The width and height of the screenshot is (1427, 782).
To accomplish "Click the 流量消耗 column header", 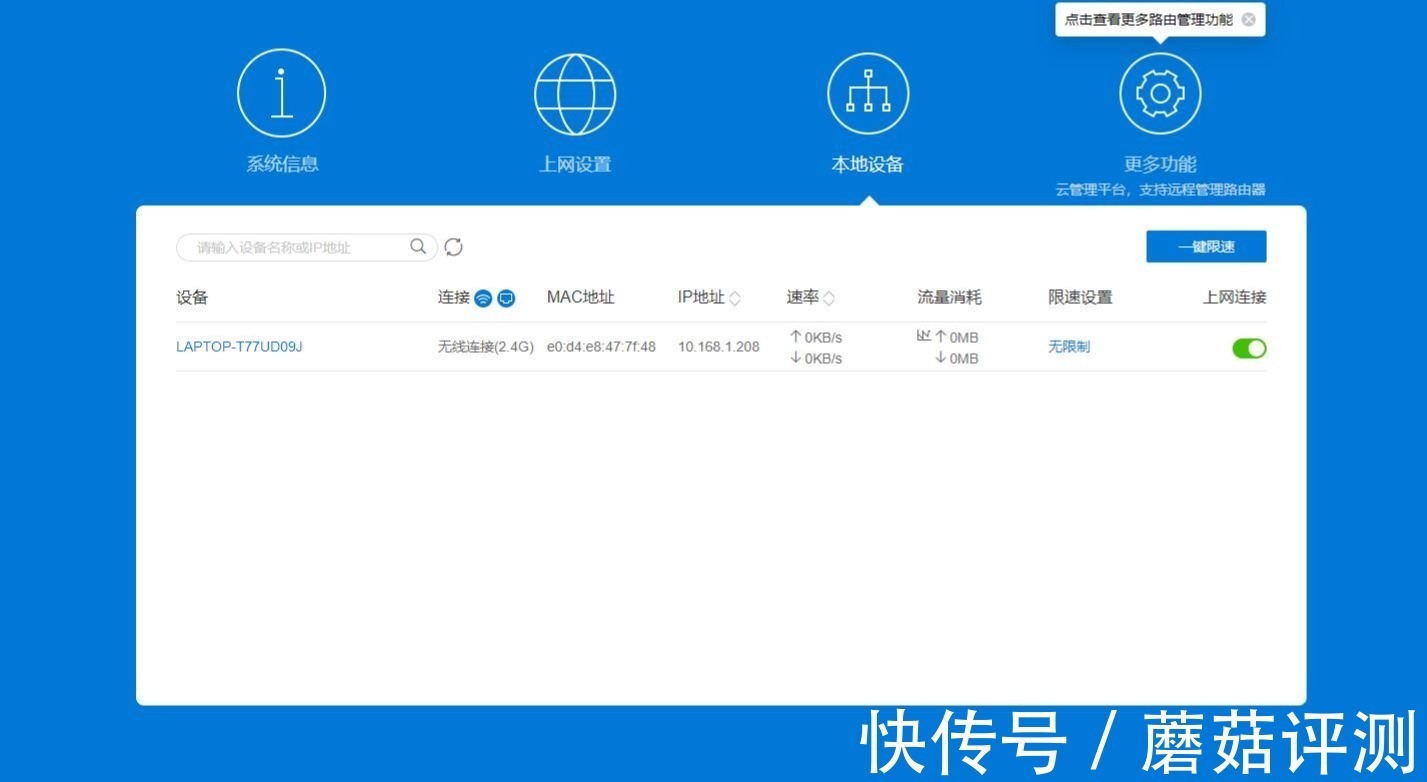I will (950, 298).
